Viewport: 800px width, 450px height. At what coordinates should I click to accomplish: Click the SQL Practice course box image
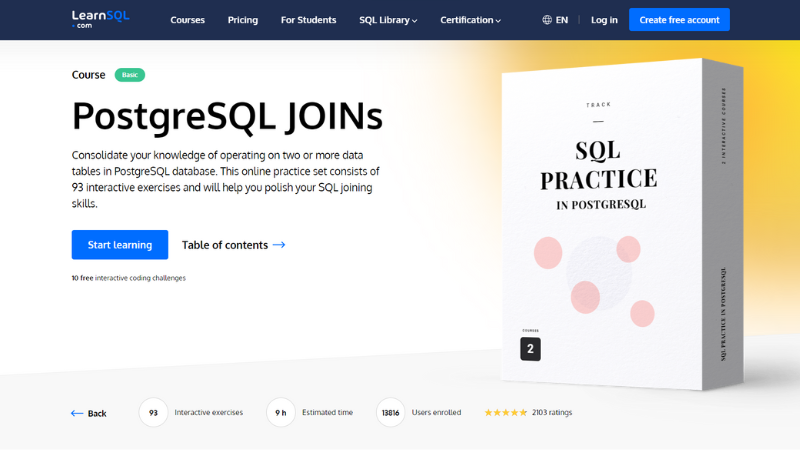click(622, 224)
